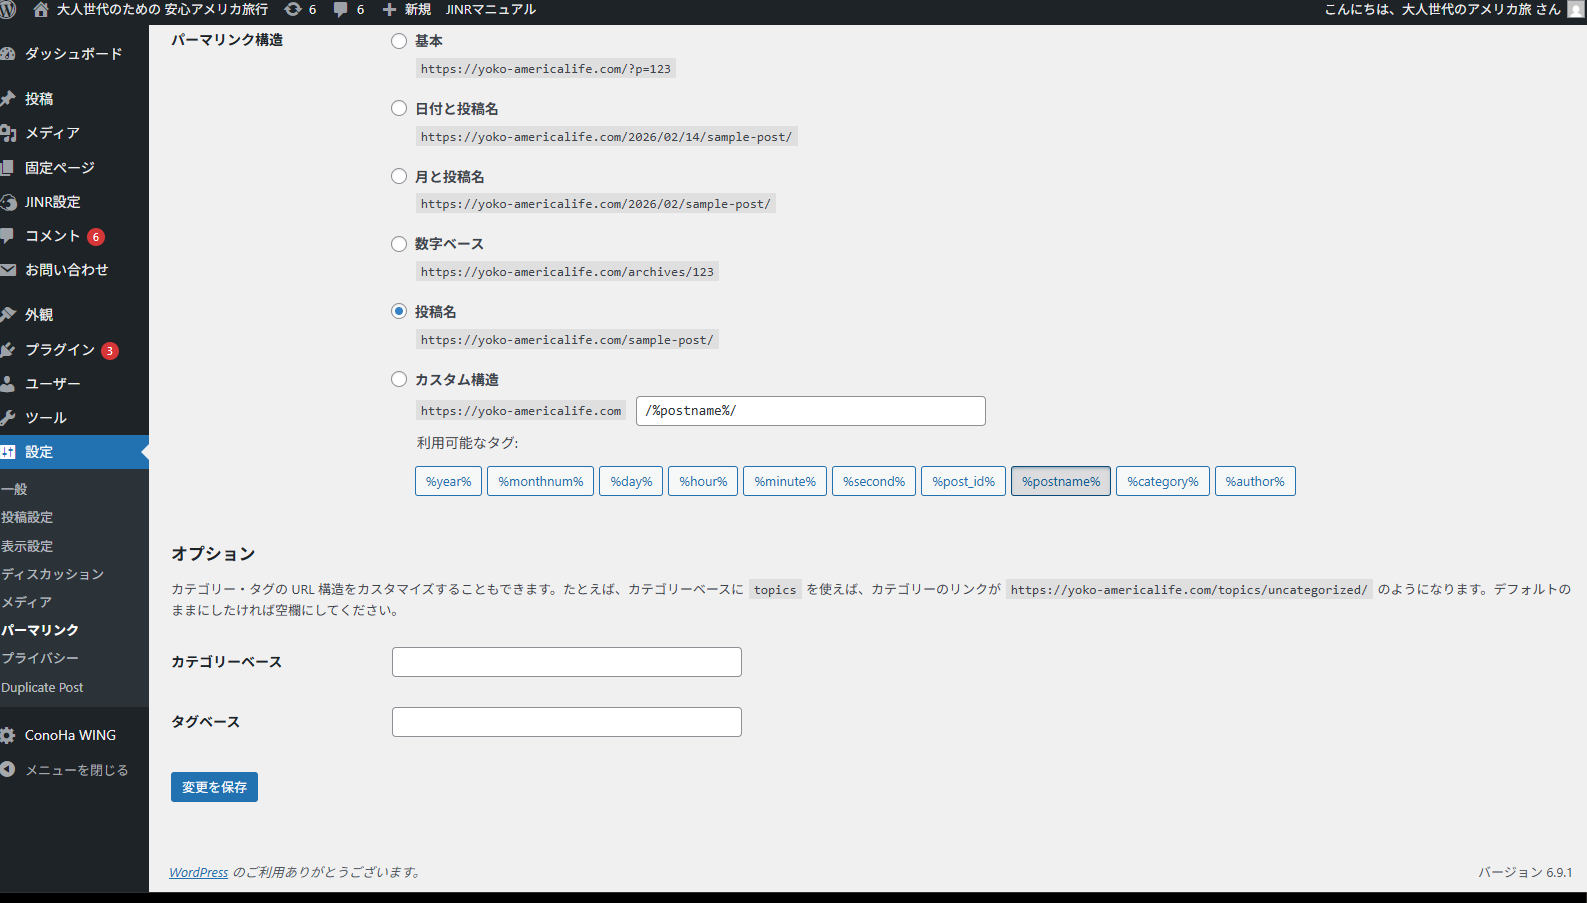Open the ConoHa WING gear icon menu
This screenshot has height=903, width=1587.
click(x=8, y=735)
